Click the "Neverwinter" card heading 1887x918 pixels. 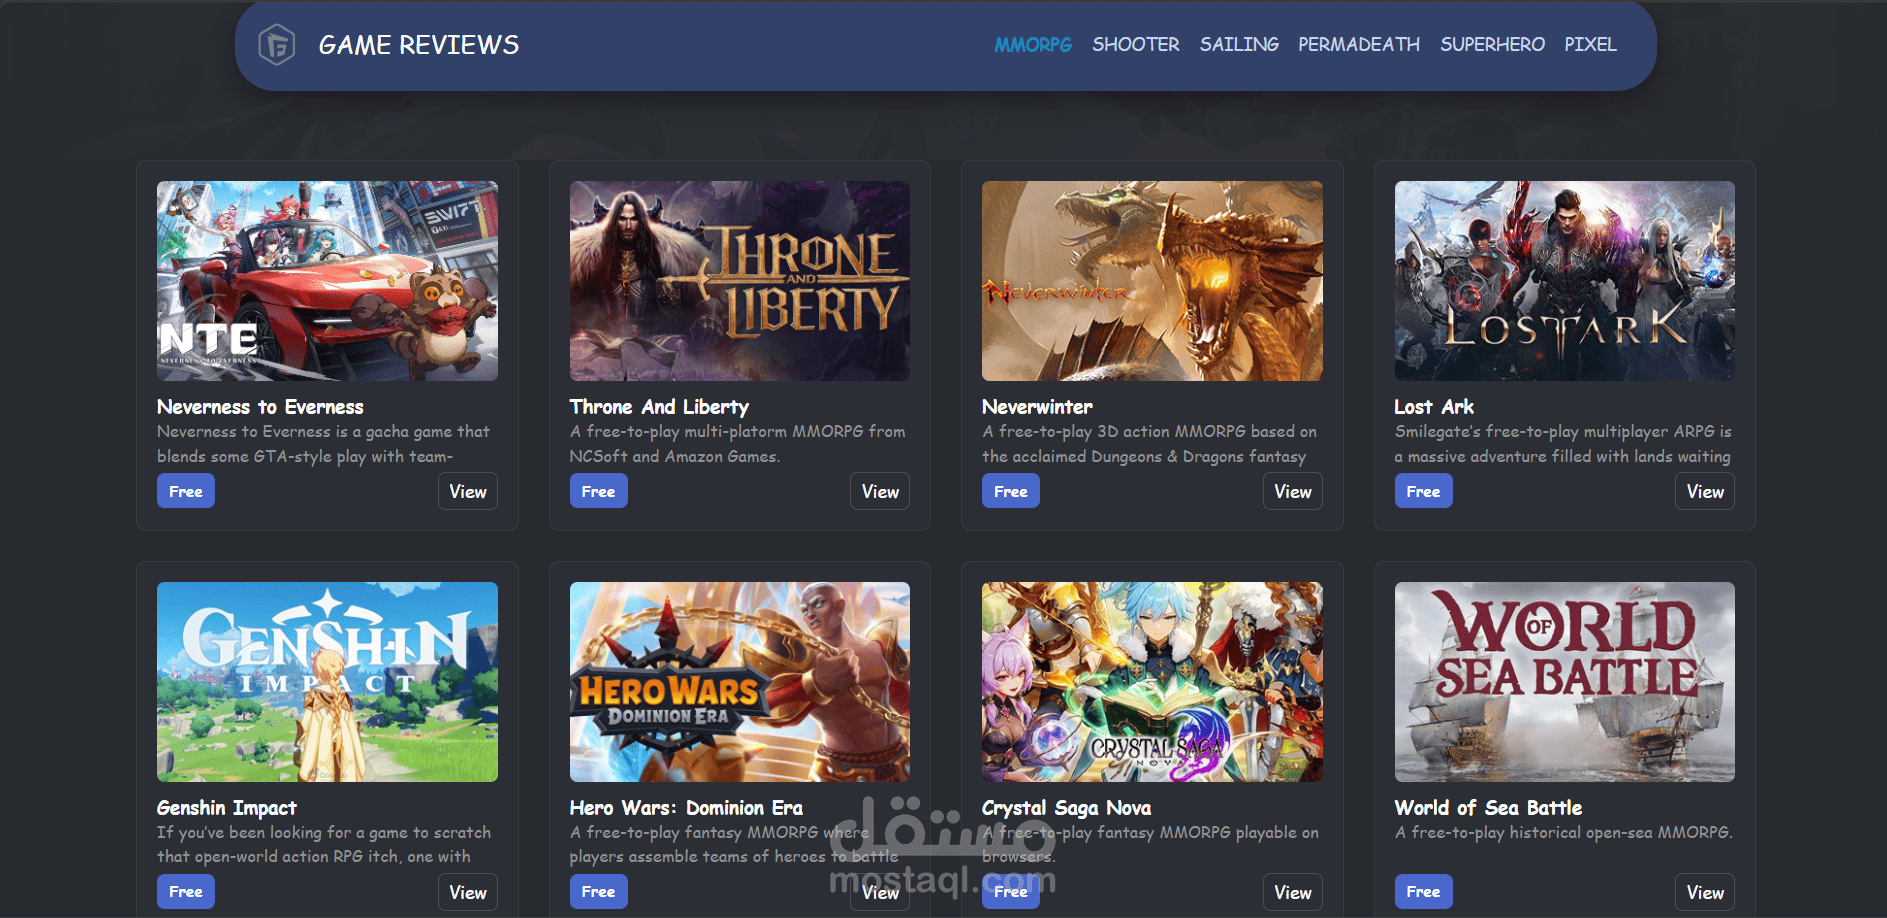1037,407
